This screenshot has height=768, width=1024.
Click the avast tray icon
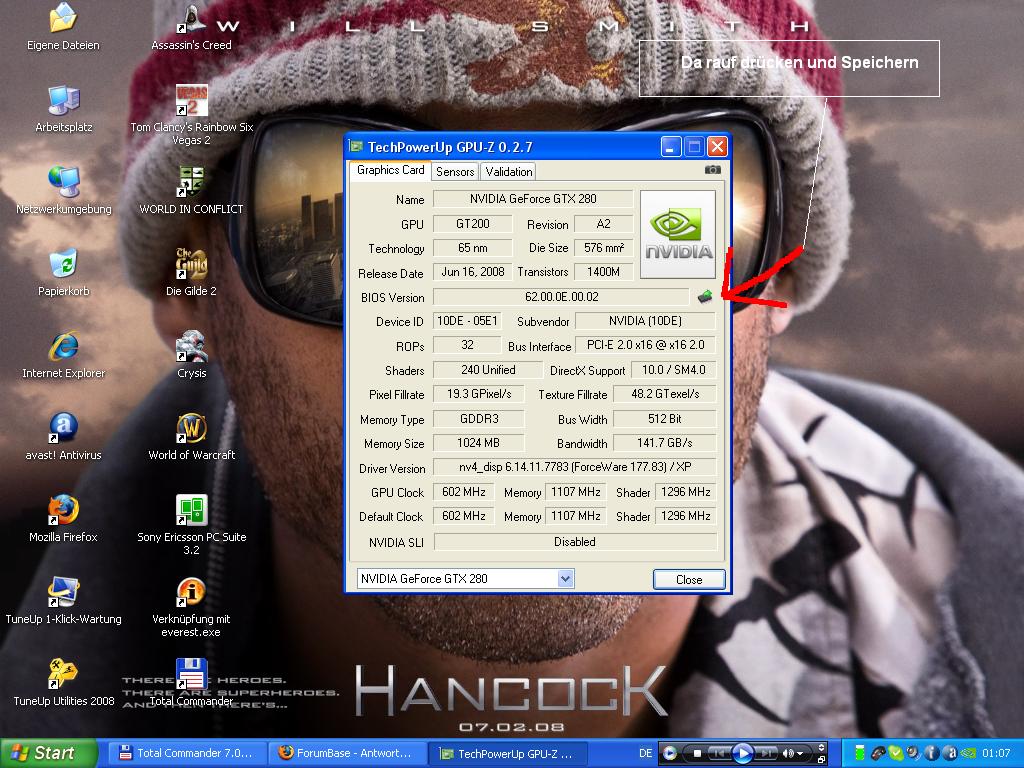point(950,753)
